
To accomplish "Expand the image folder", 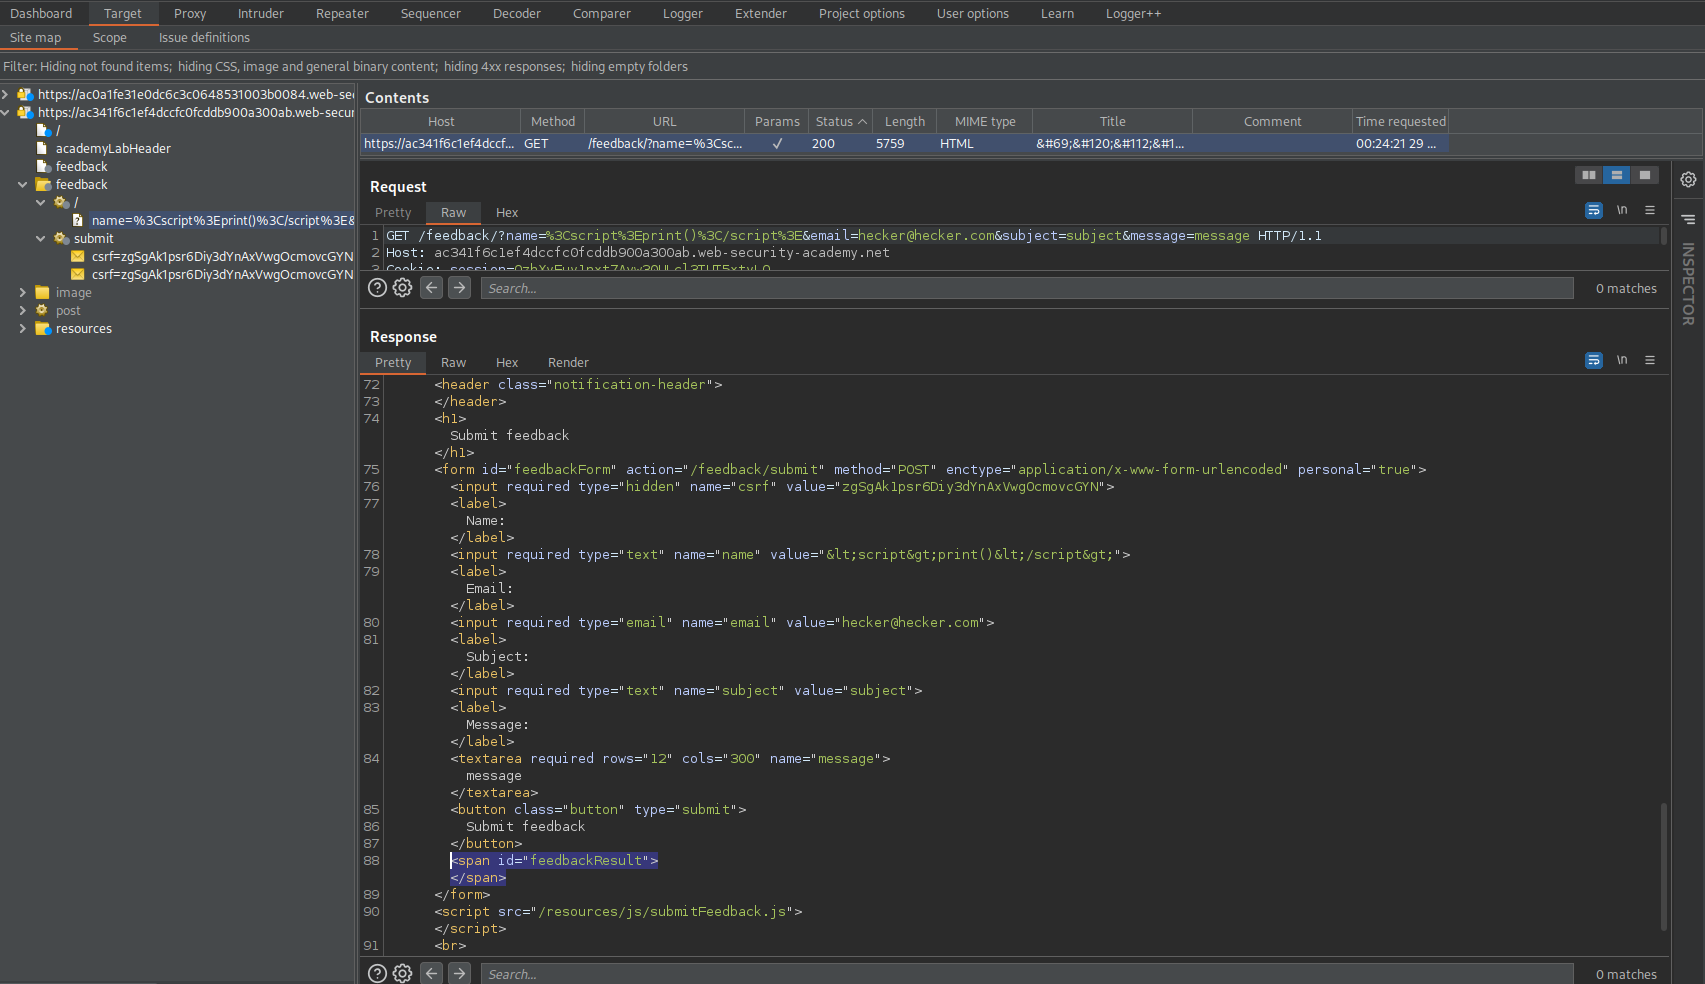I will (x=22, y=293).
